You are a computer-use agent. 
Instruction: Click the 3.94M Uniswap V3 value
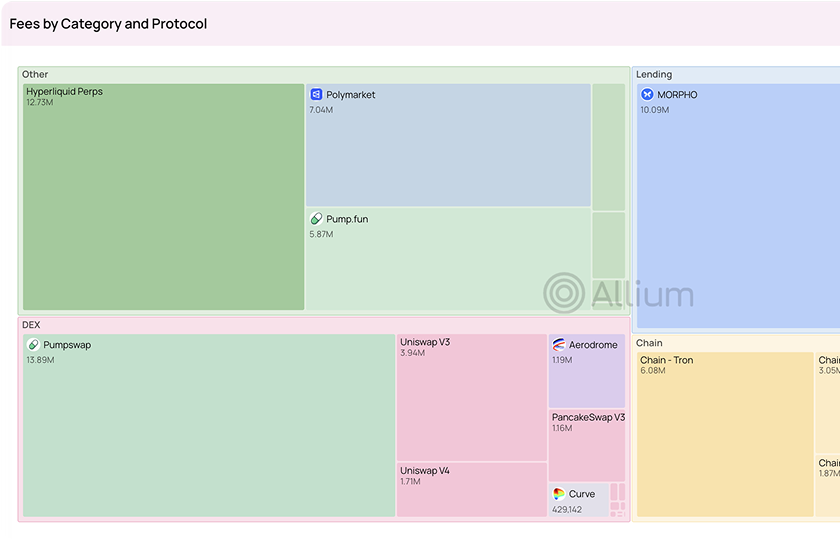point(412,353)
